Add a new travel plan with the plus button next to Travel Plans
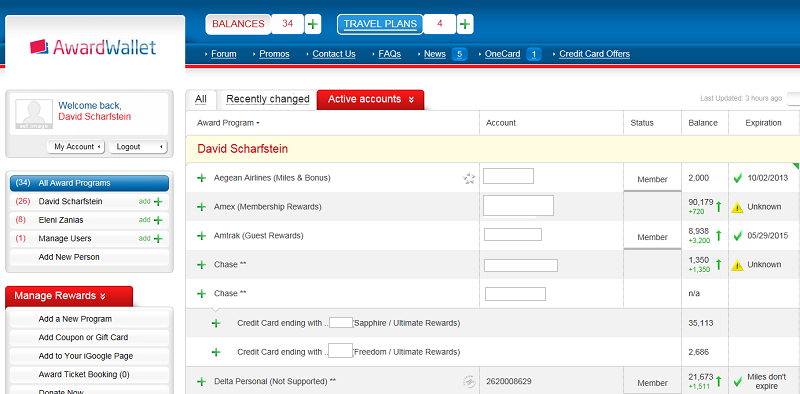 tap(465, 24)
